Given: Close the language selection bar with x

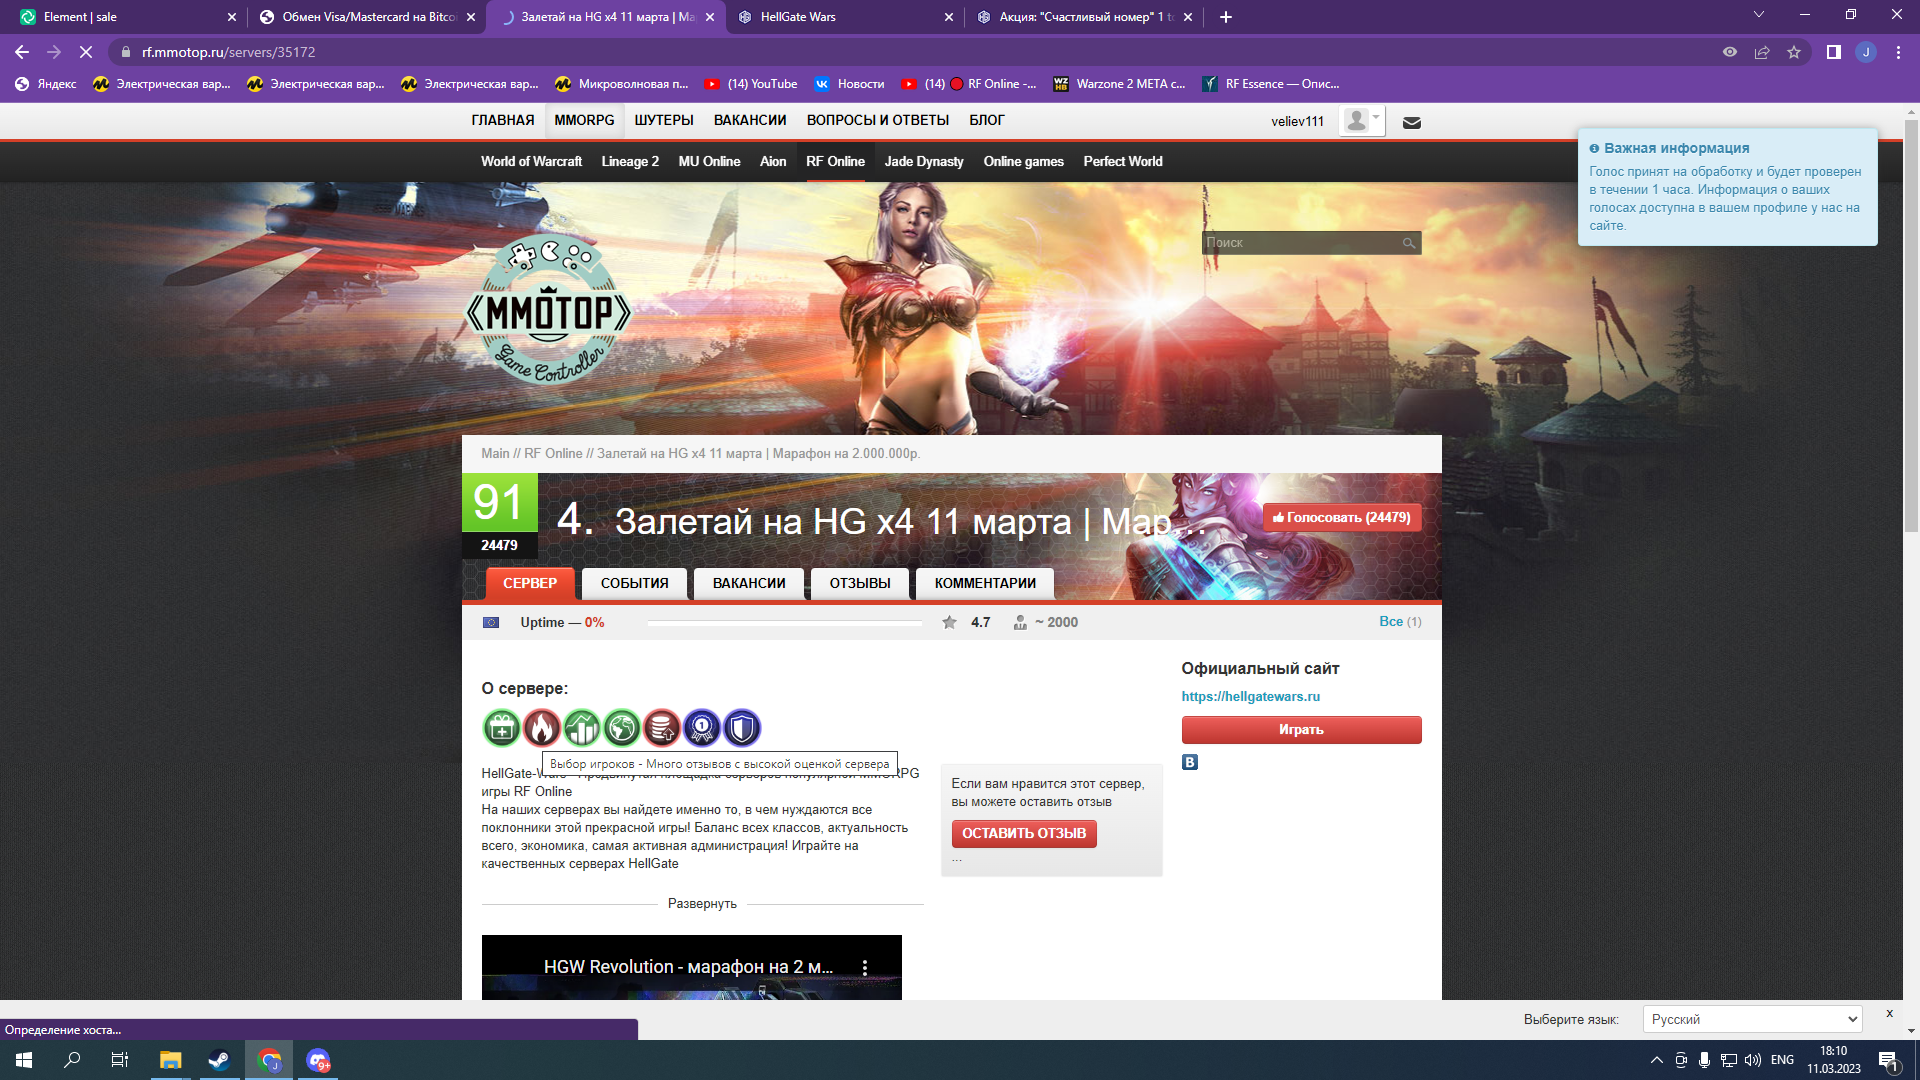Looking at the screenshot, I should pos(1889,1013).
